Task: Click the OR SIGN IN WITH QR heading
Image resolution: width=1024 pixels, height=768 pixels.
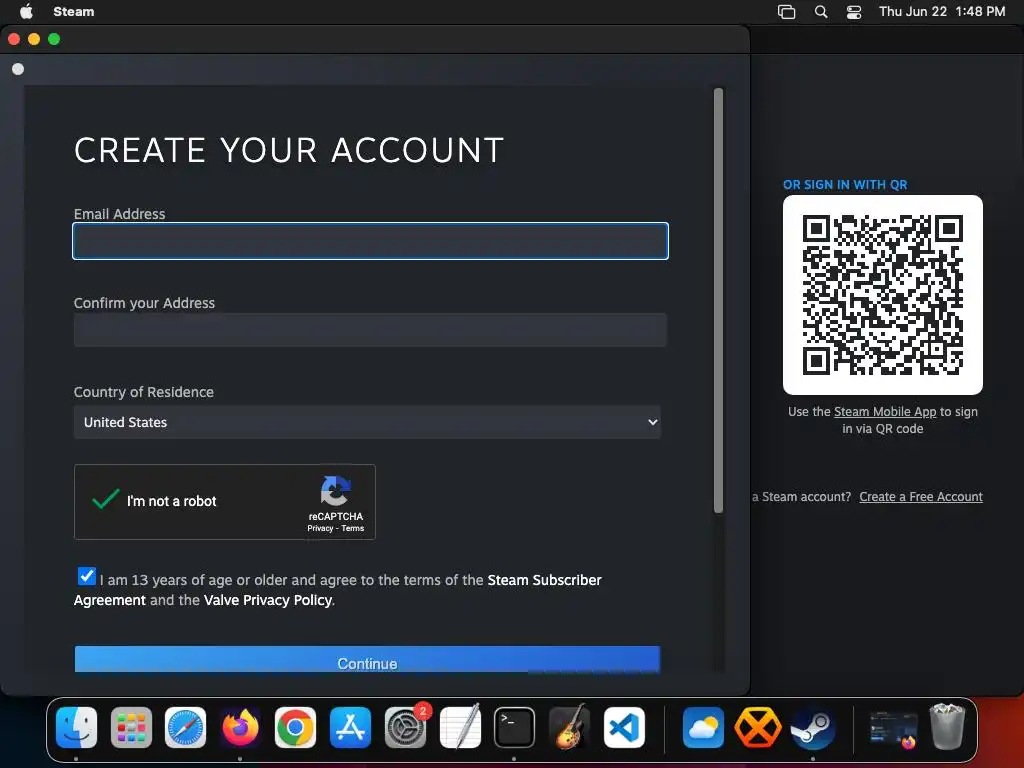Action: pos(845,185)
